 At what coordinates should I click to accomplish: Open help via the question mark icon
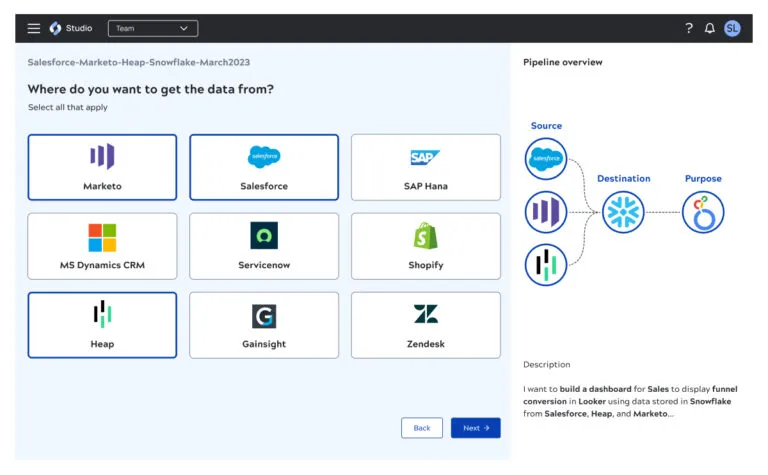click(x=689, y=28)
